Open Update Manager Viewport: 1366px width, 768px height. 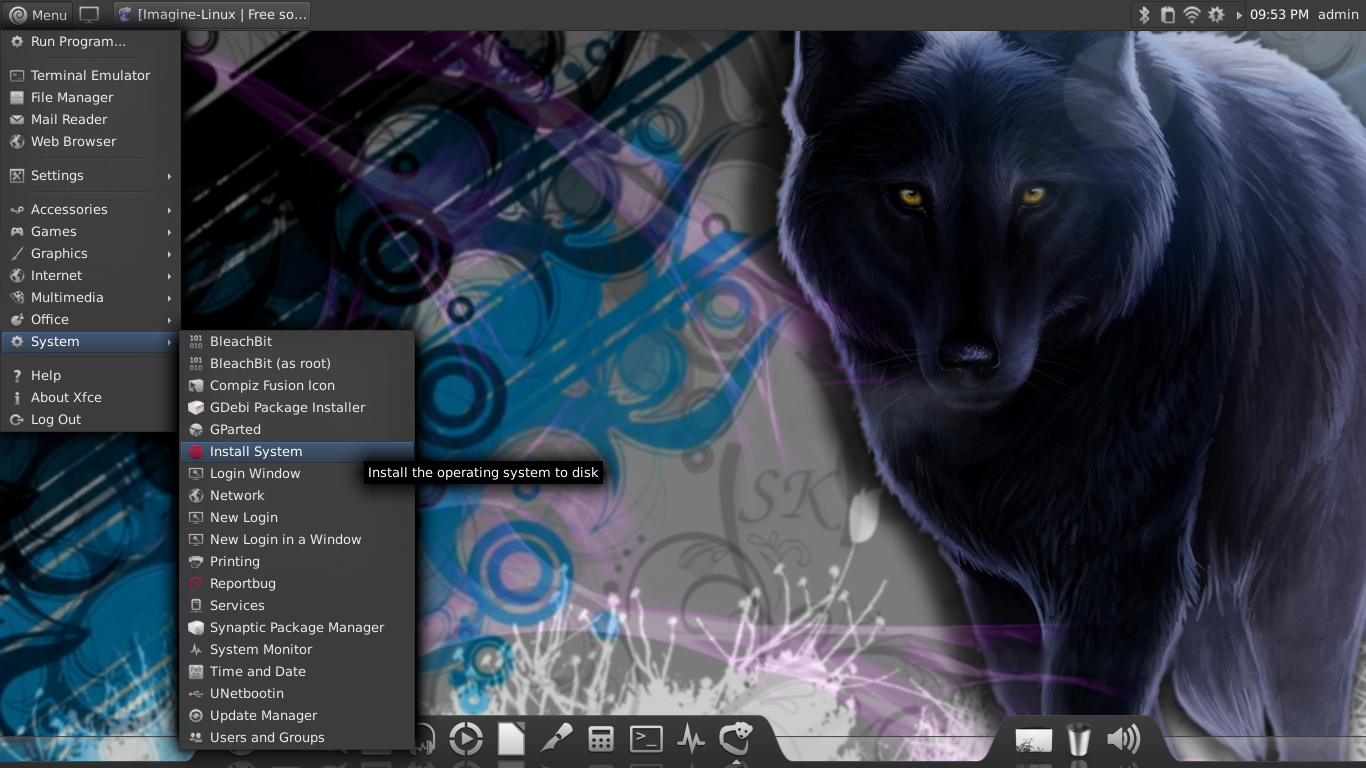click(297, 715)
